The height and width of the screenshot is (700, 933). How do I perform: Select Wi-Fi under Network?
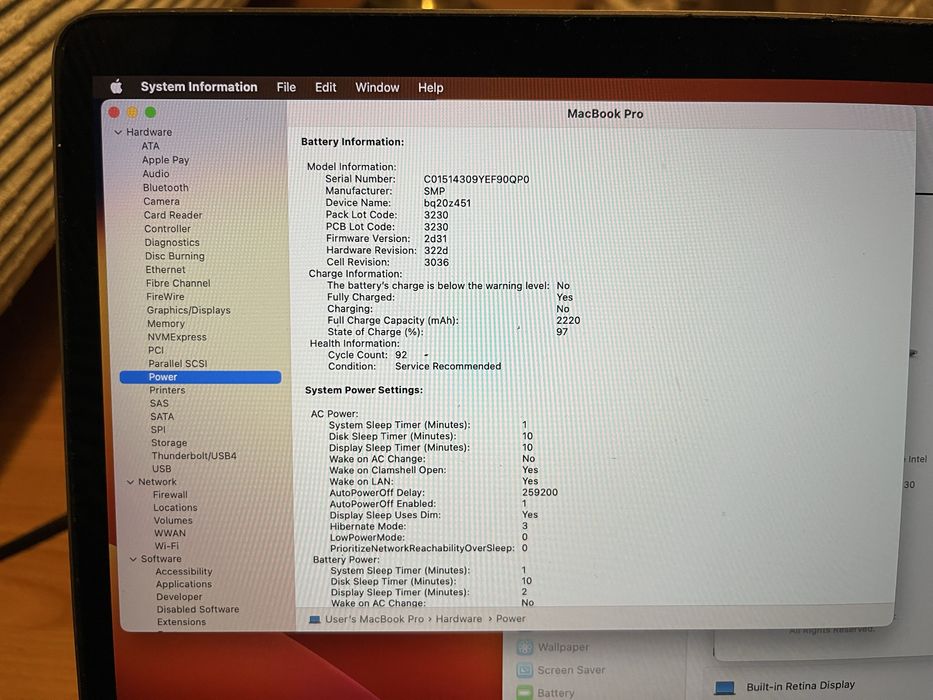point(167,546)
